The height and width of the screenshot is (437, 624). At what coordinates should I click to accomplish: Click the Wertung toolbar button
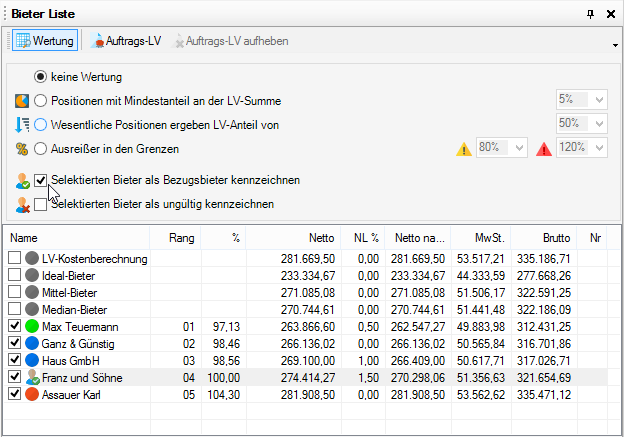click(x=45, y=41)
